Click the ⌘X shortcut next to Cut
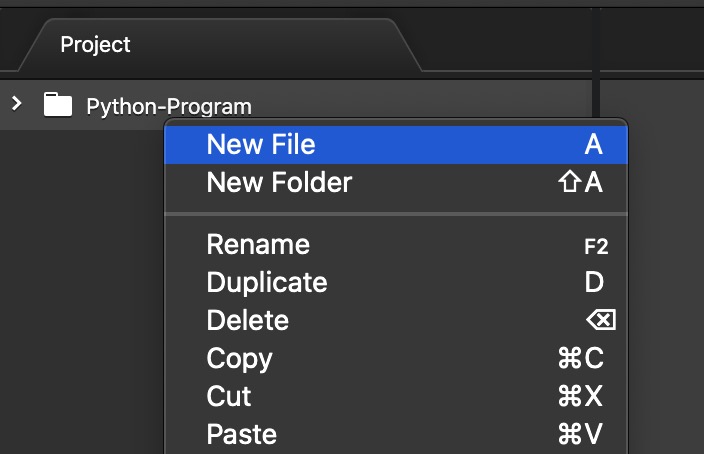 [x=580, y=397]
